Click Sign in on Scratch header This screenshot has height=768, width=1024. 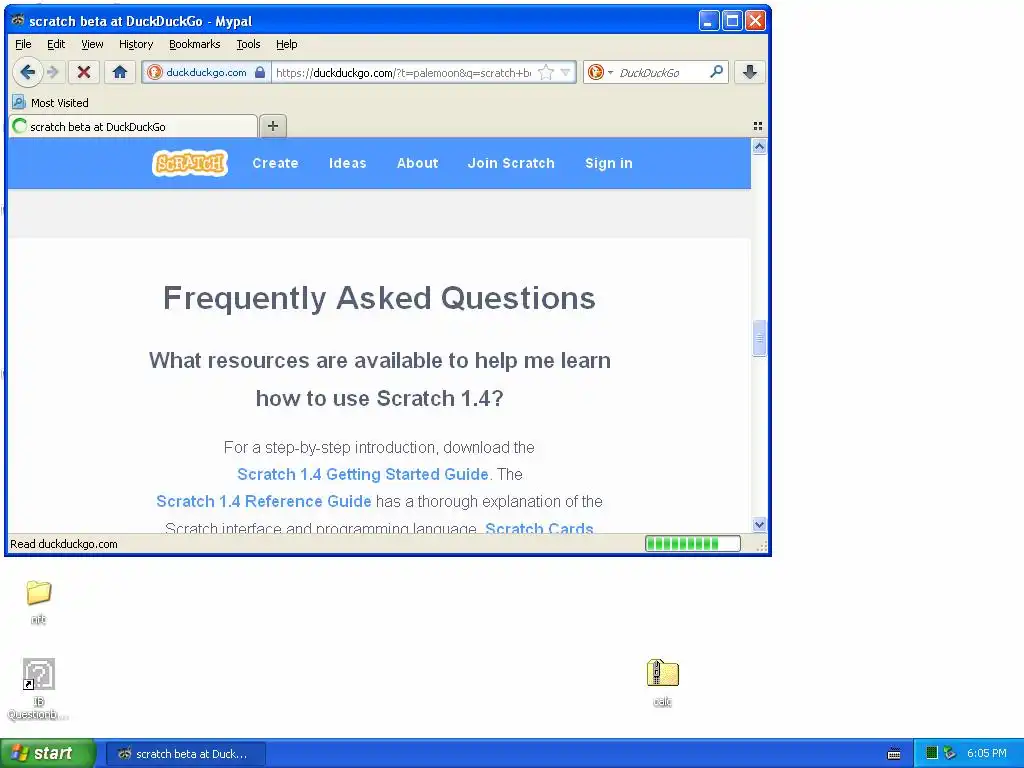[609, 163]
